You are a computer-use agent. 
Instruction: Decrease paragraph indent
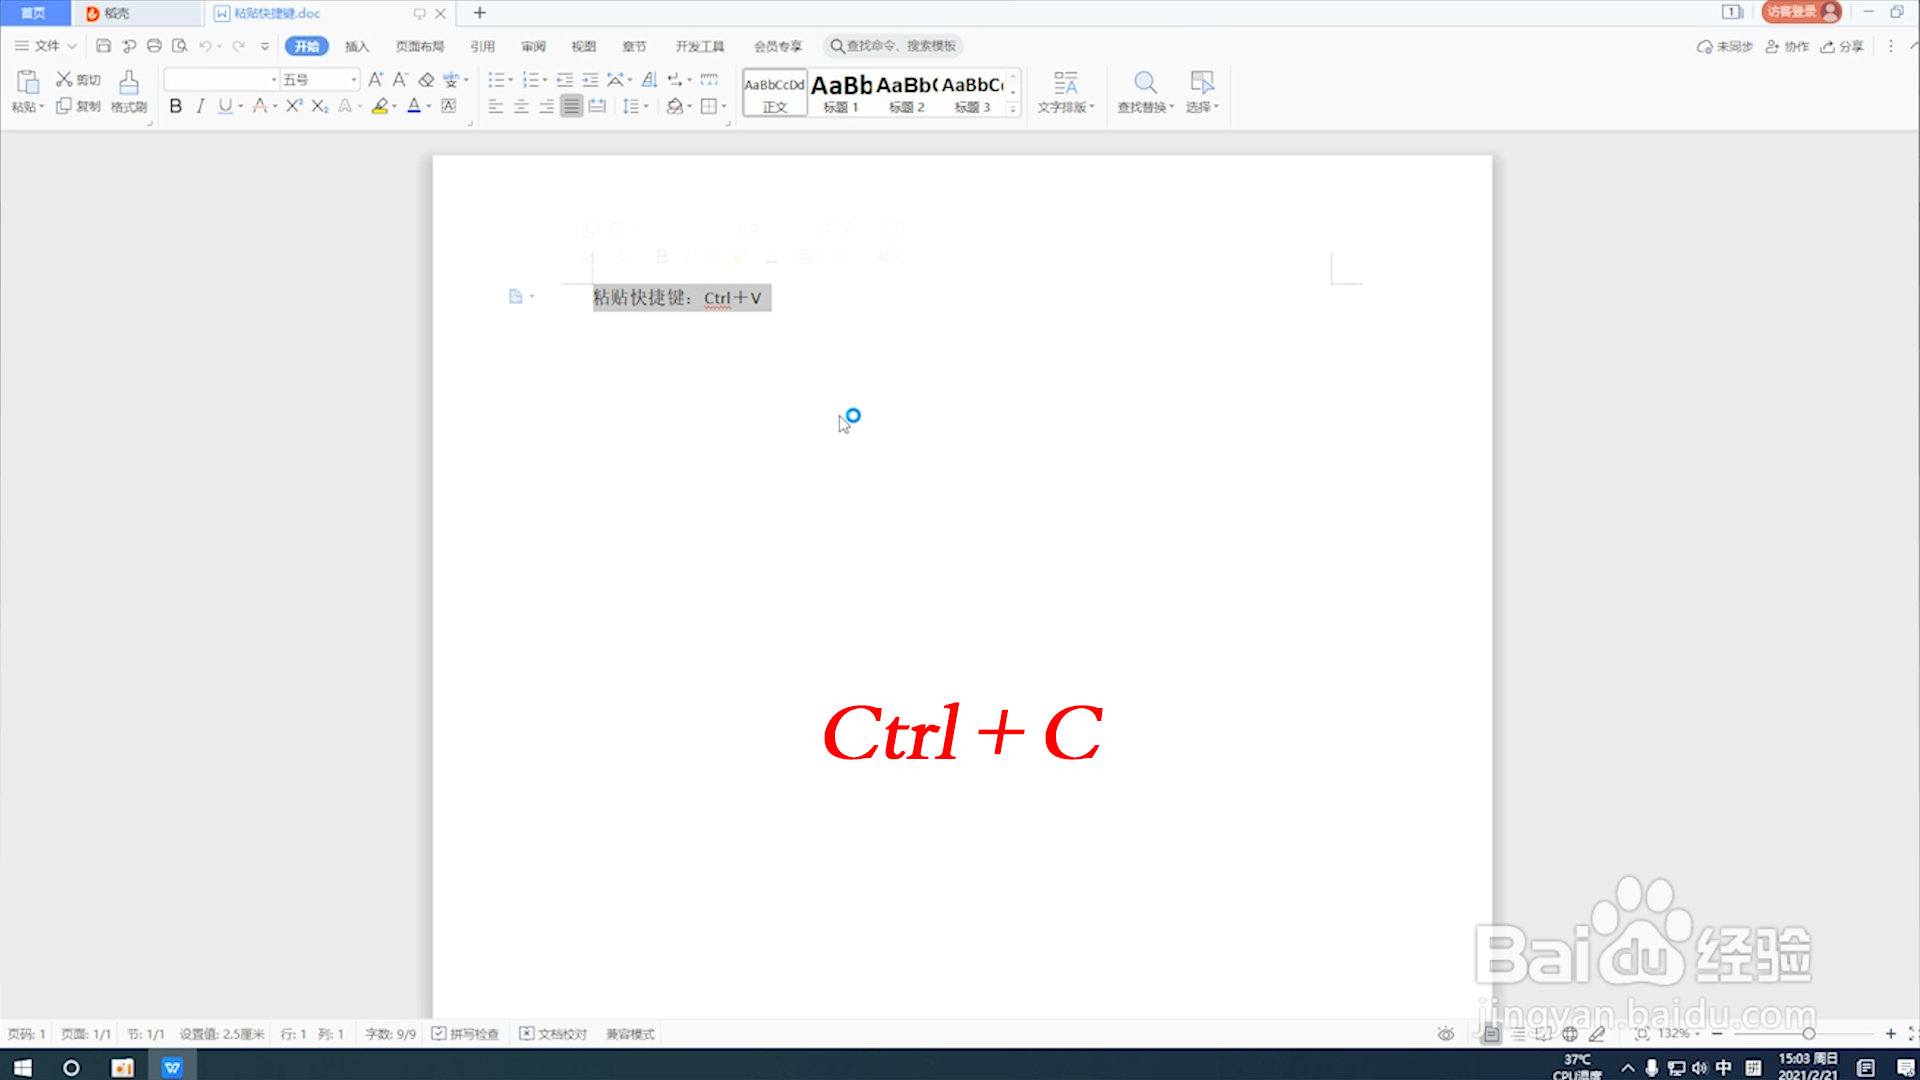click(565, 79)
